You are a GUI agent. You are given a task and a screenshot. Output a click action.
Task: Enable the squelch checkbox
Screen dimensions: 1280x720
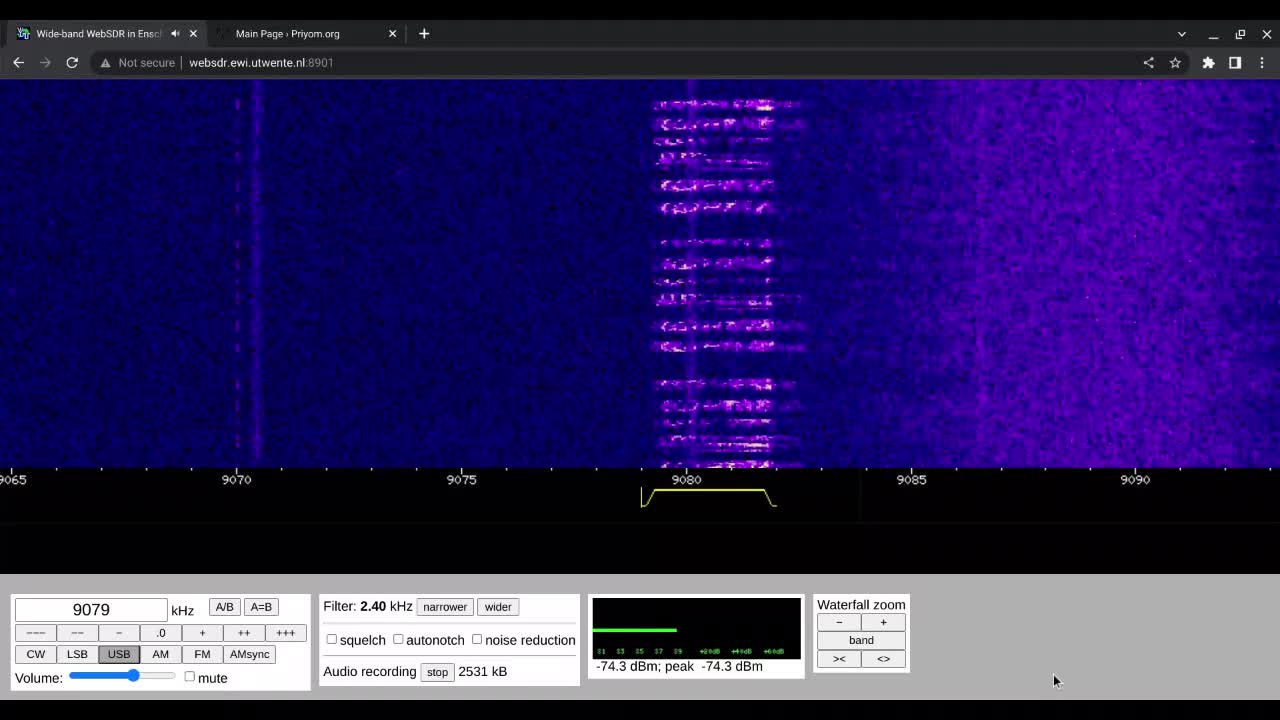pos(332,639)
